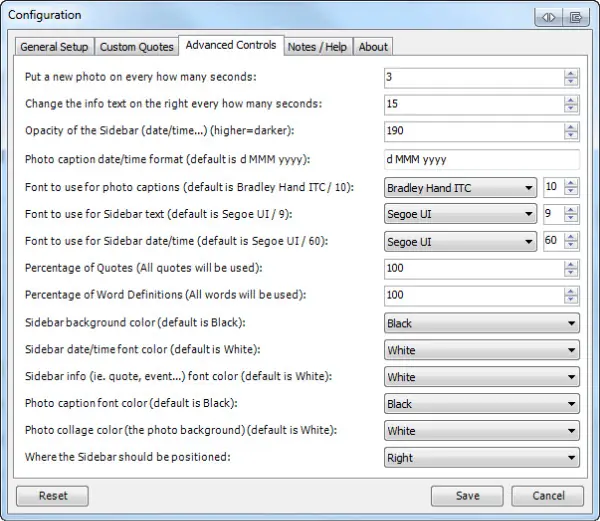Decrease Sidebar text font size 9

571,218
